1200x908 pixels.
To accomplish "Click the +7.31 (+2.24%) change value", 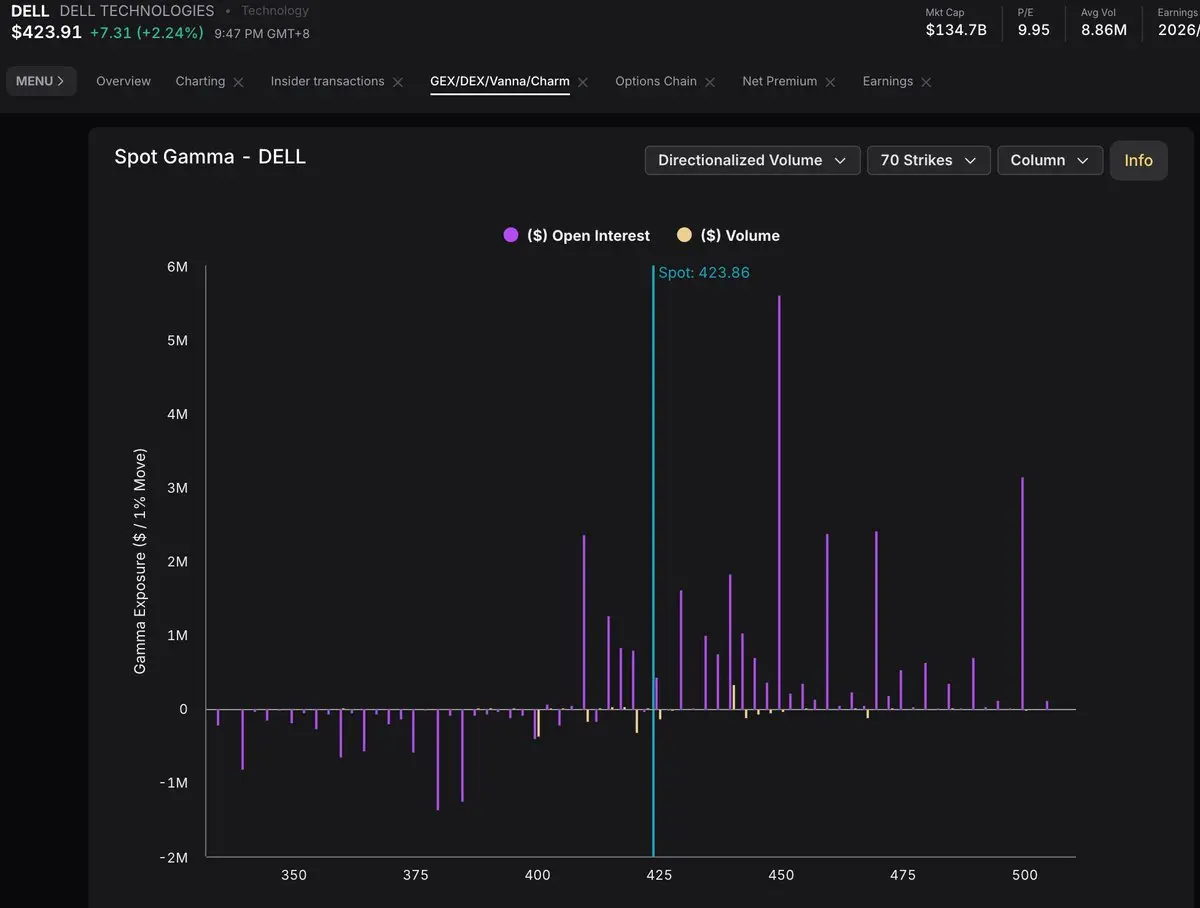I will [x=147, y=32].
